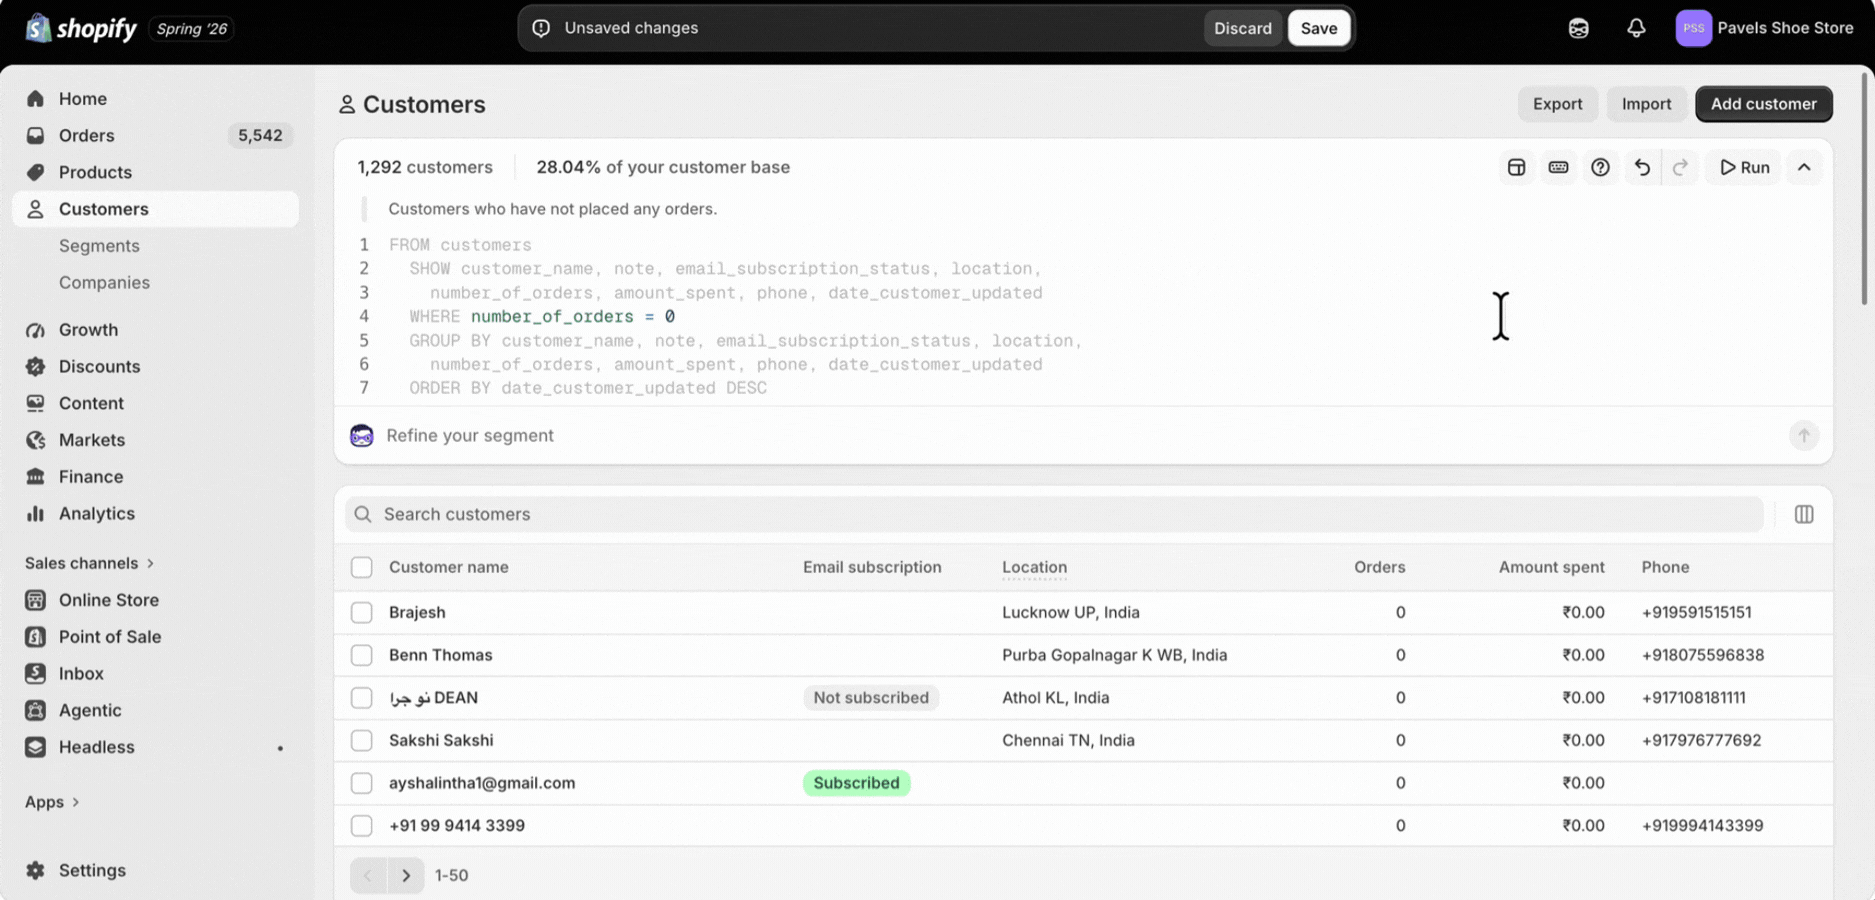Select the Sakshi Sakshi row checkbox
1875x900 pixels.
tap(361, 740)
